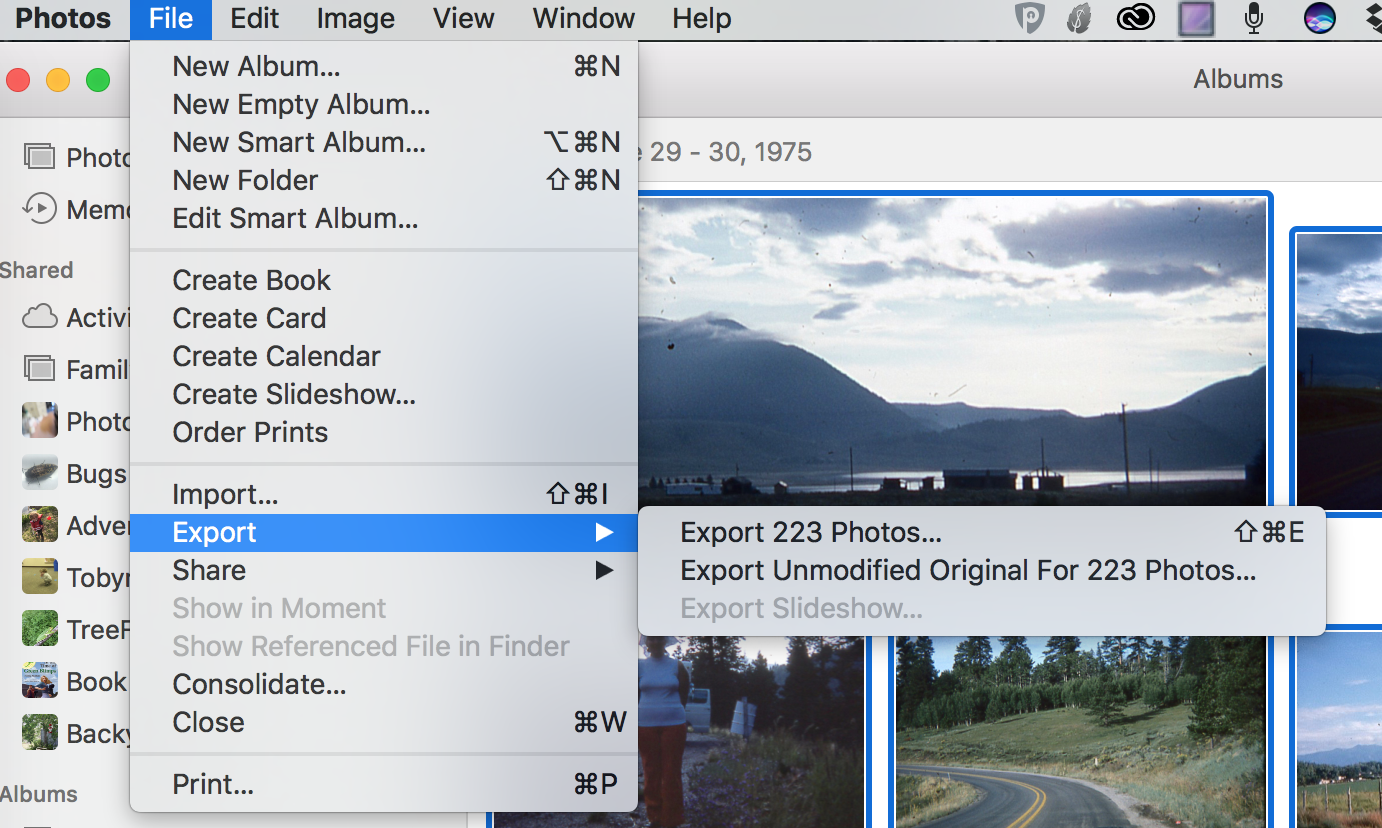The width and height of the screenshot is (1382, 828).
Task: Click Export 223 Photos…
Action: pyautogui.click(x=982, y=533)
